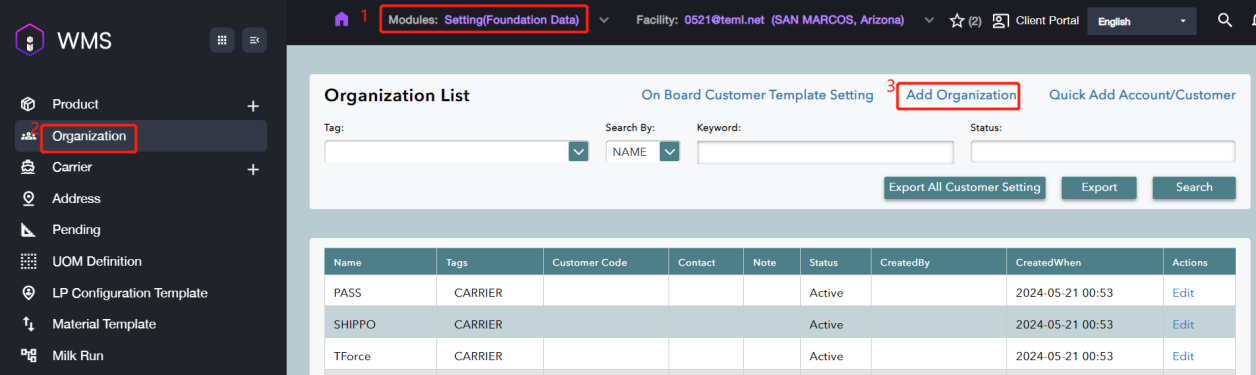Open Address in the sidebar menu

[x=76, y=198]
